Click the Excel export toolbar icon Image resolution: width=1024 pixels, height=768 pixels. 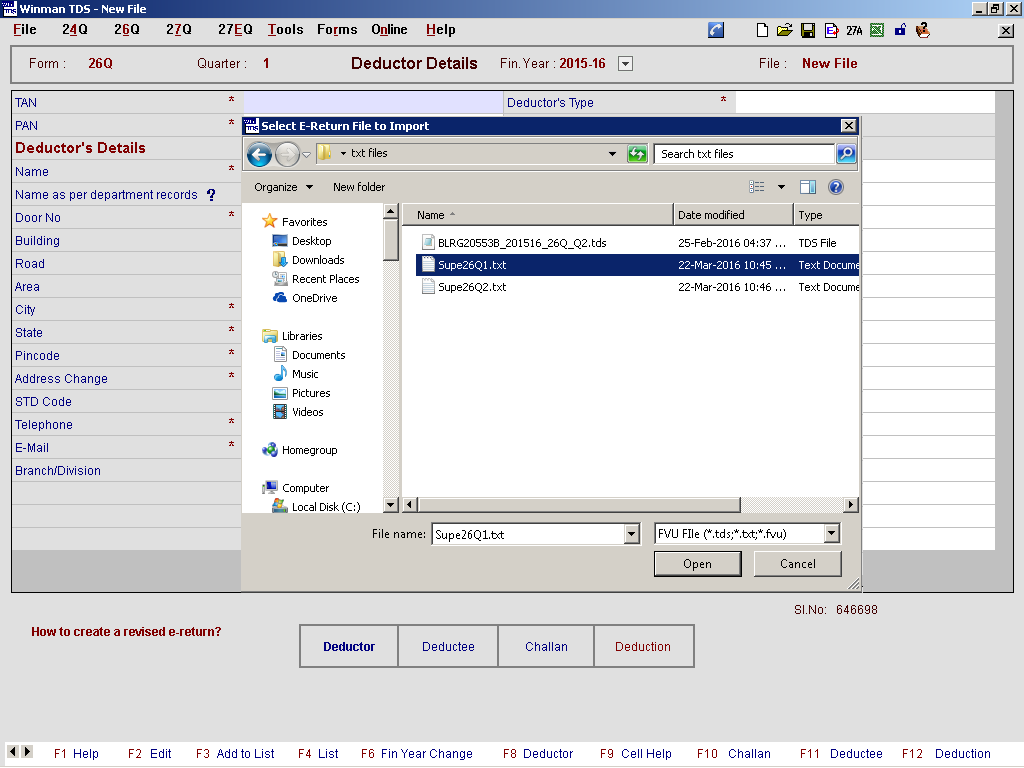877,30
